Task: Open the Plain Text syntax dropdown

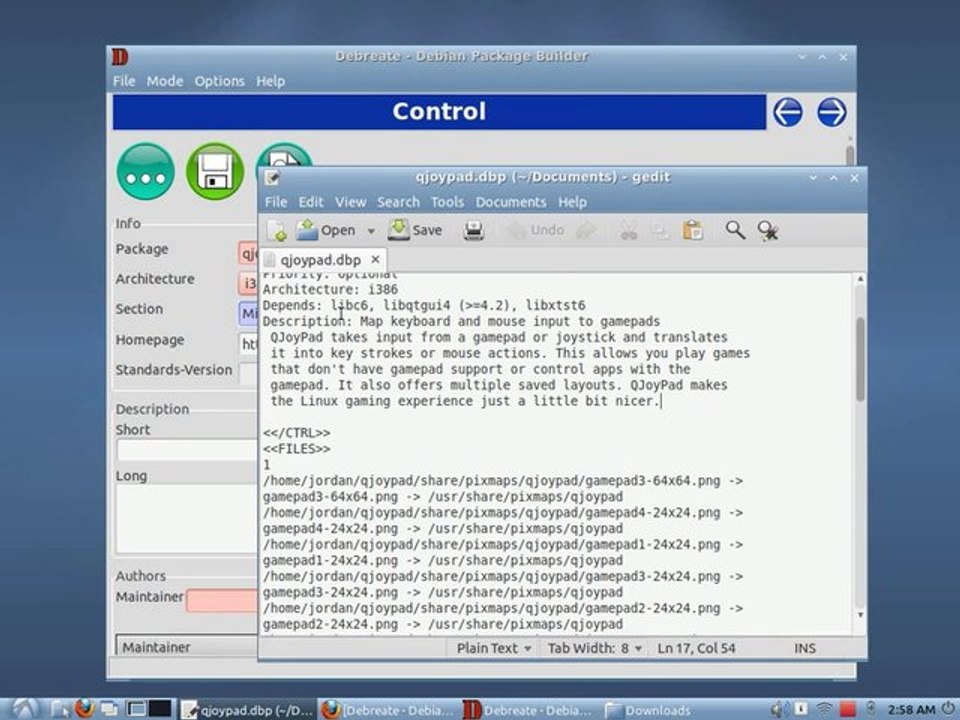Action: tap(493, 648)
